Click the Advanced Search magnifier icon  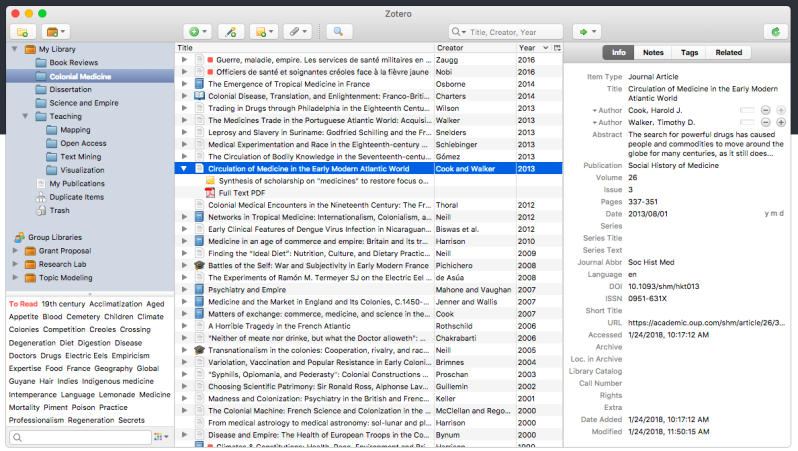pos(339,32)
